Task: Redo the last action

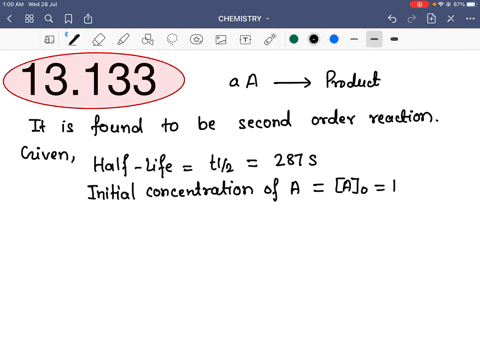Action: 412,19
